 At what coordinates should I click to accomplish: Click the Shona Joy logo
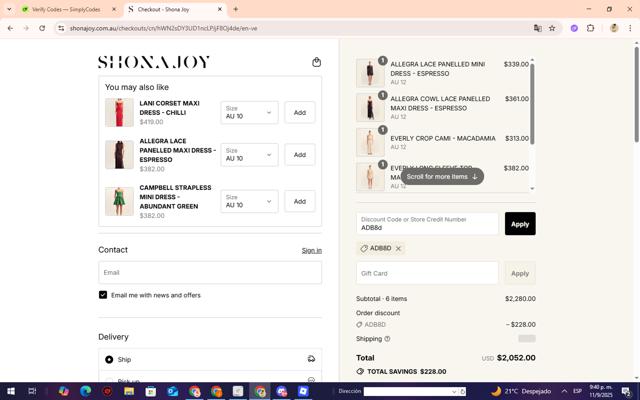(154, 62)
